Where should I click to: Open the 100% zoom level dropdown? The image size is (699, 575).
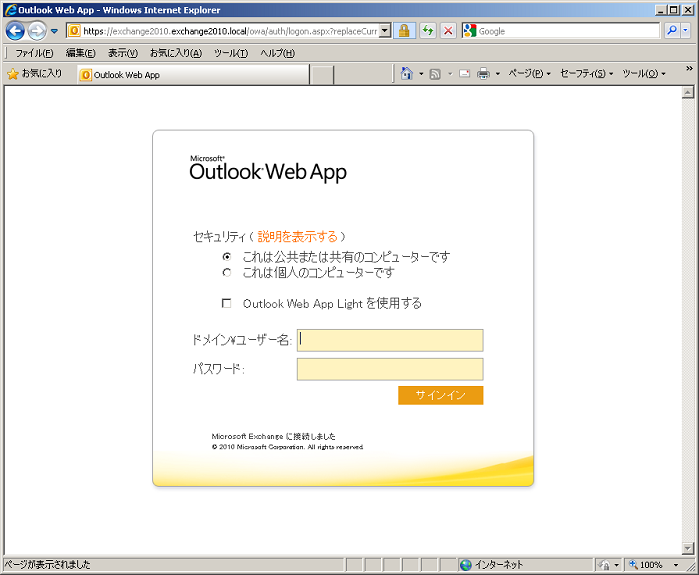pyautogui.click(x=676, y=565)
